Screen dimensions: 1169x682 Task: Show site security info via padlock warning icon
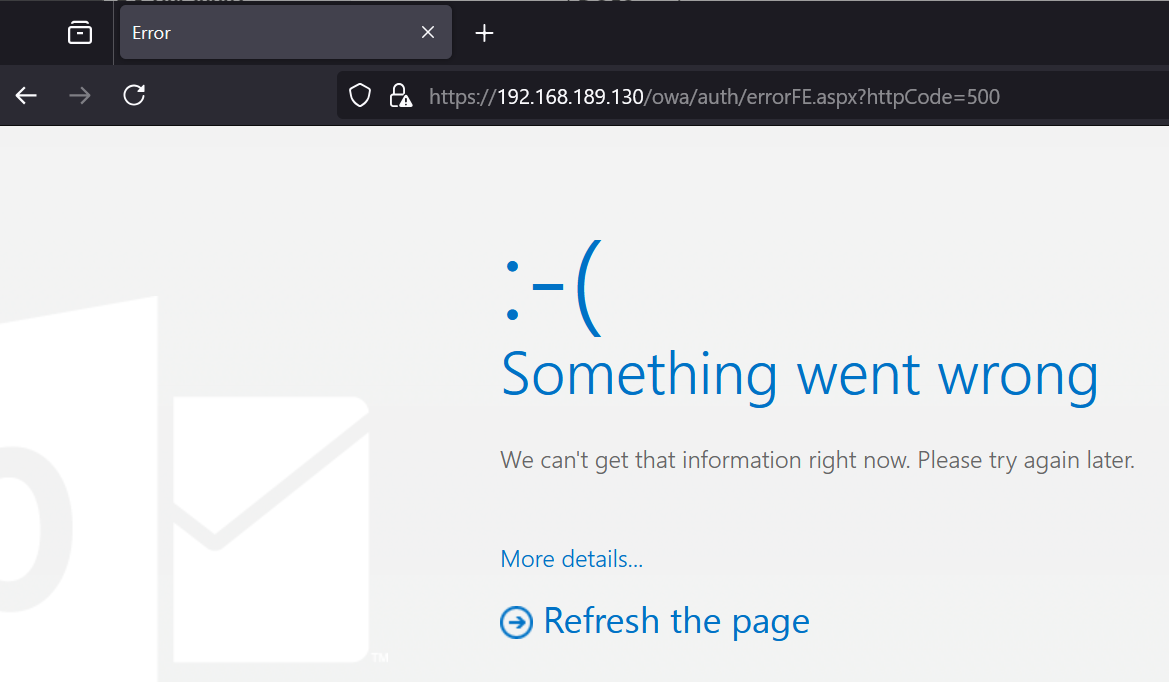pyautogui.click(x=400, y=96)
